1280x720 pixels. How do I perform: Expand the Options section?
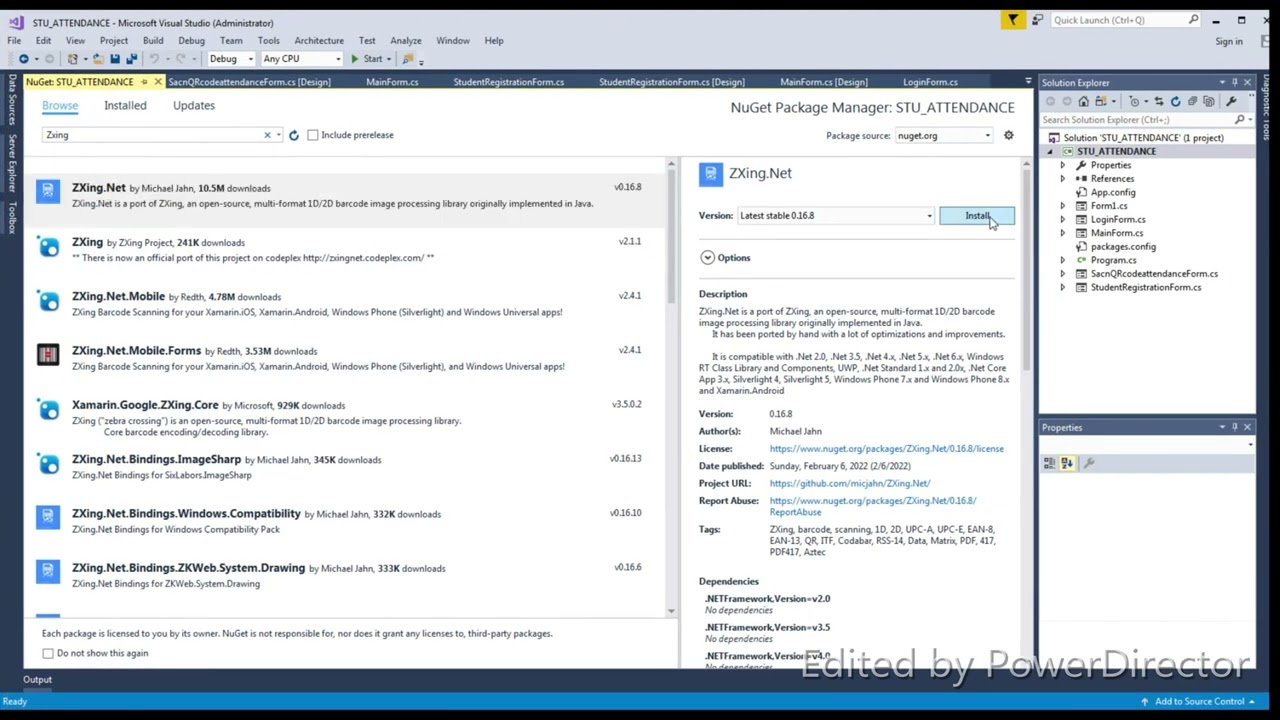pos(707,258)
